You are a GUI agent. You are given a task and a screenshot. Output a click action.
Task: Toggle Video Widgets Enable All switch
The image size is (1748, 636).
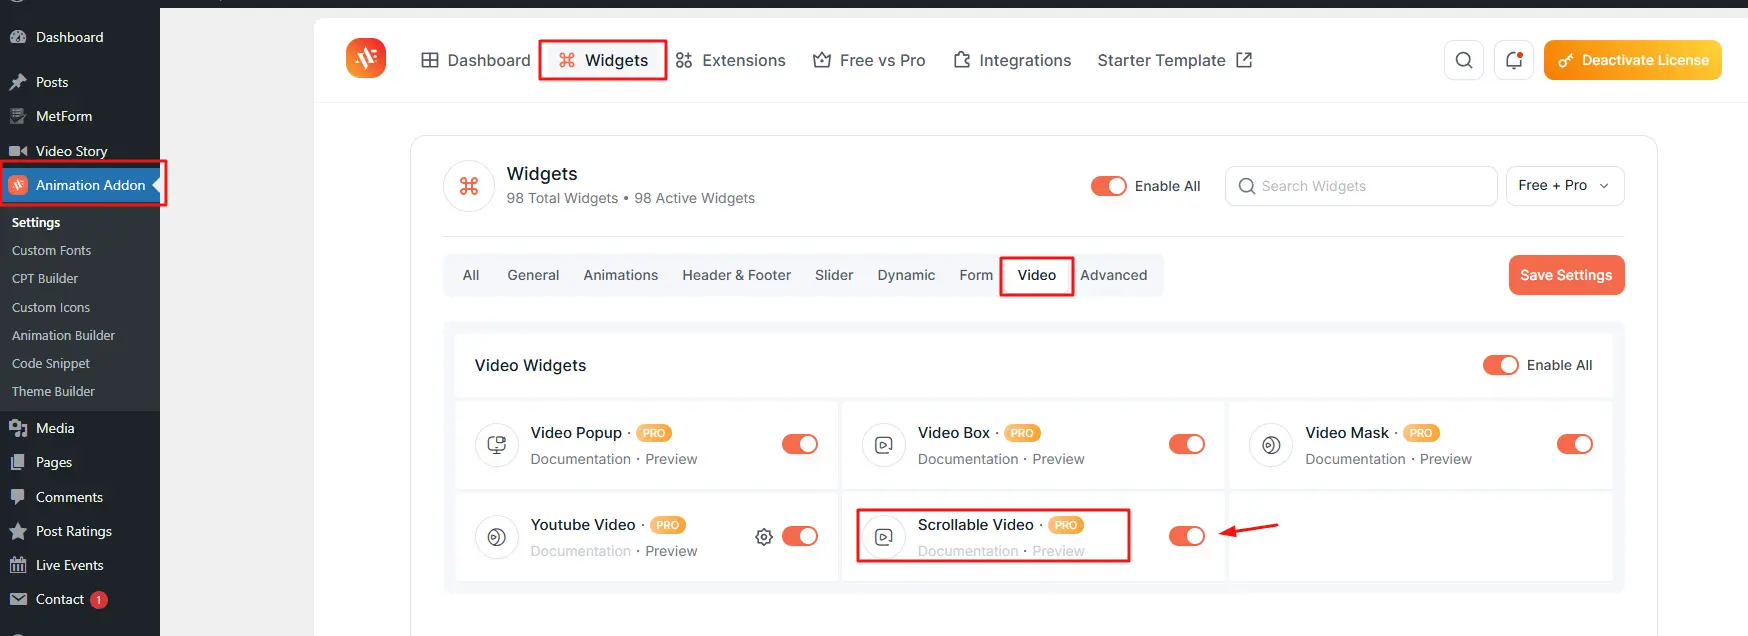click(1501, 365)
